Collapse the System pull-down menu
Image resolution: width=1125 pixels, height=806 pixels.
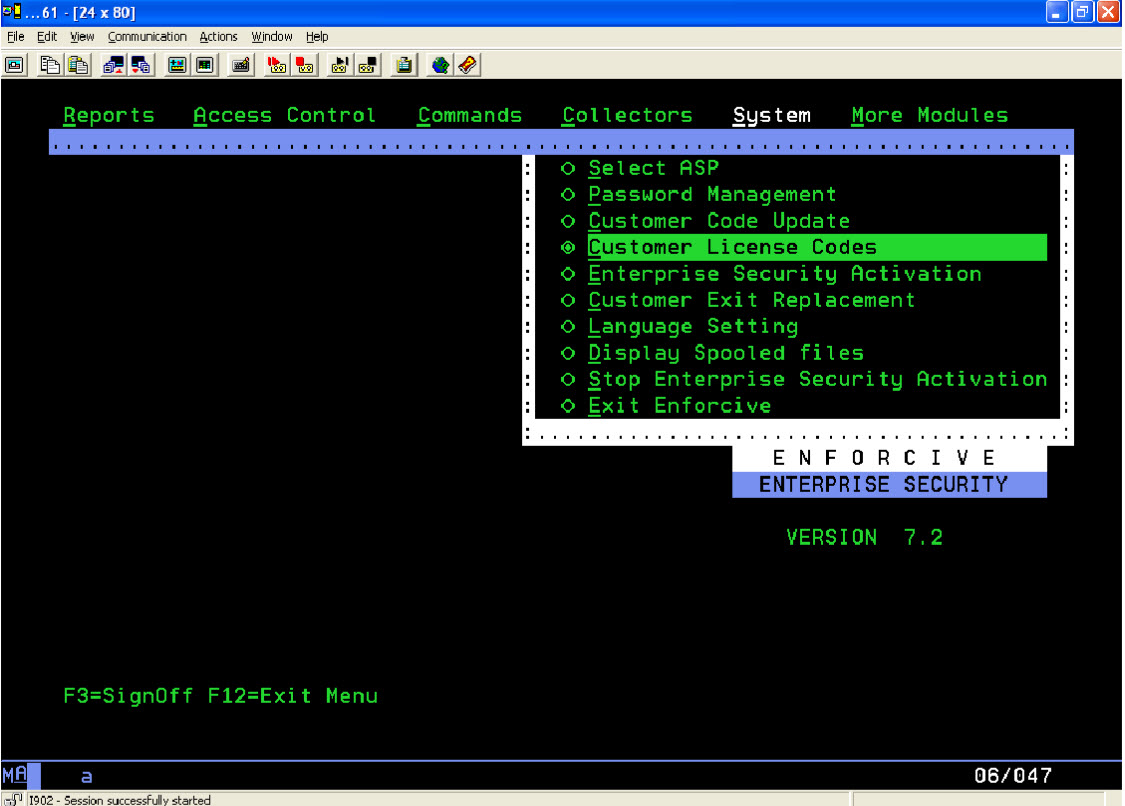click(x=772, y=116)
